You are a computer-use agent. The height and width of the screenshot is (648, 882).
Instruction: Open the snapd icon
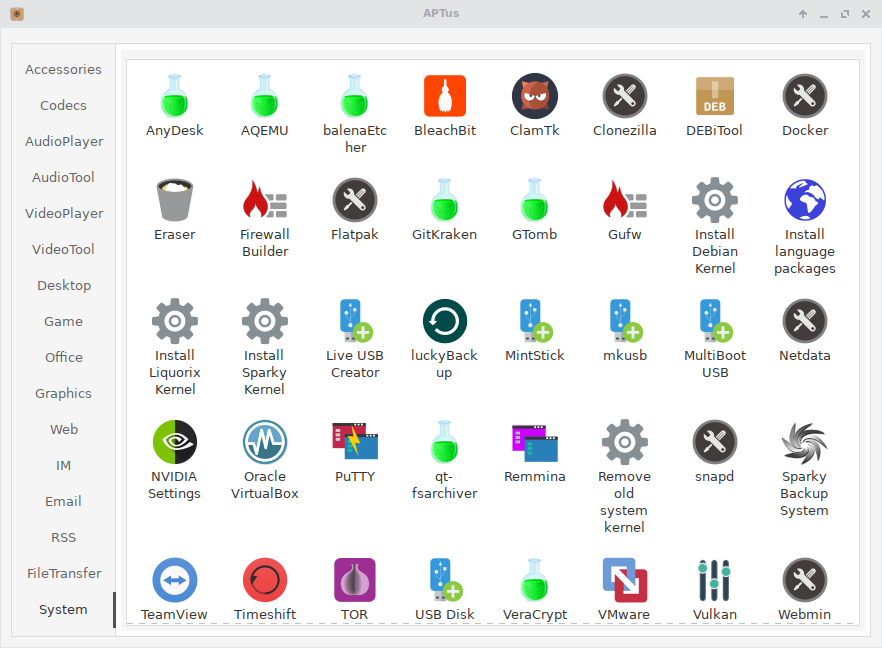point(715,442)
